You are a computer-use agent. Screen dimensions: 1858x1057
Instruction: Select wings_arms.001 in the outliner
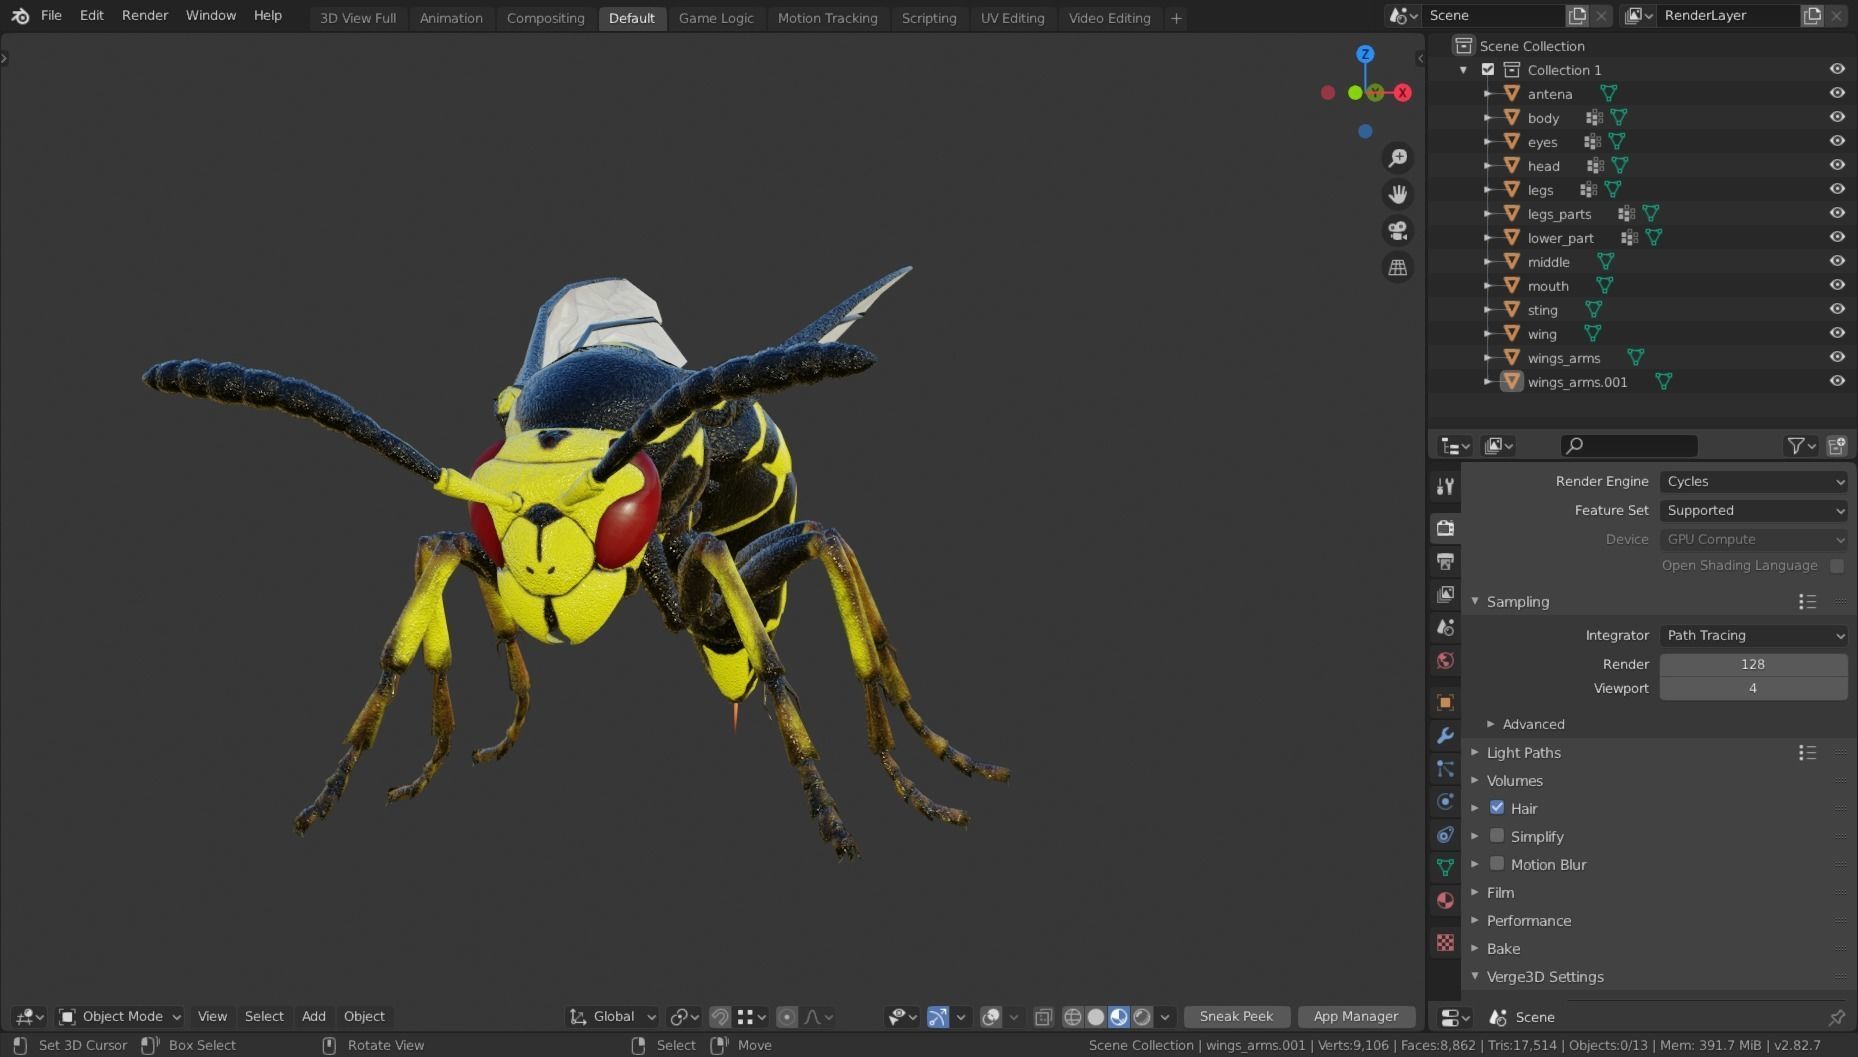pyautogui.click(x=1577, y=382)
